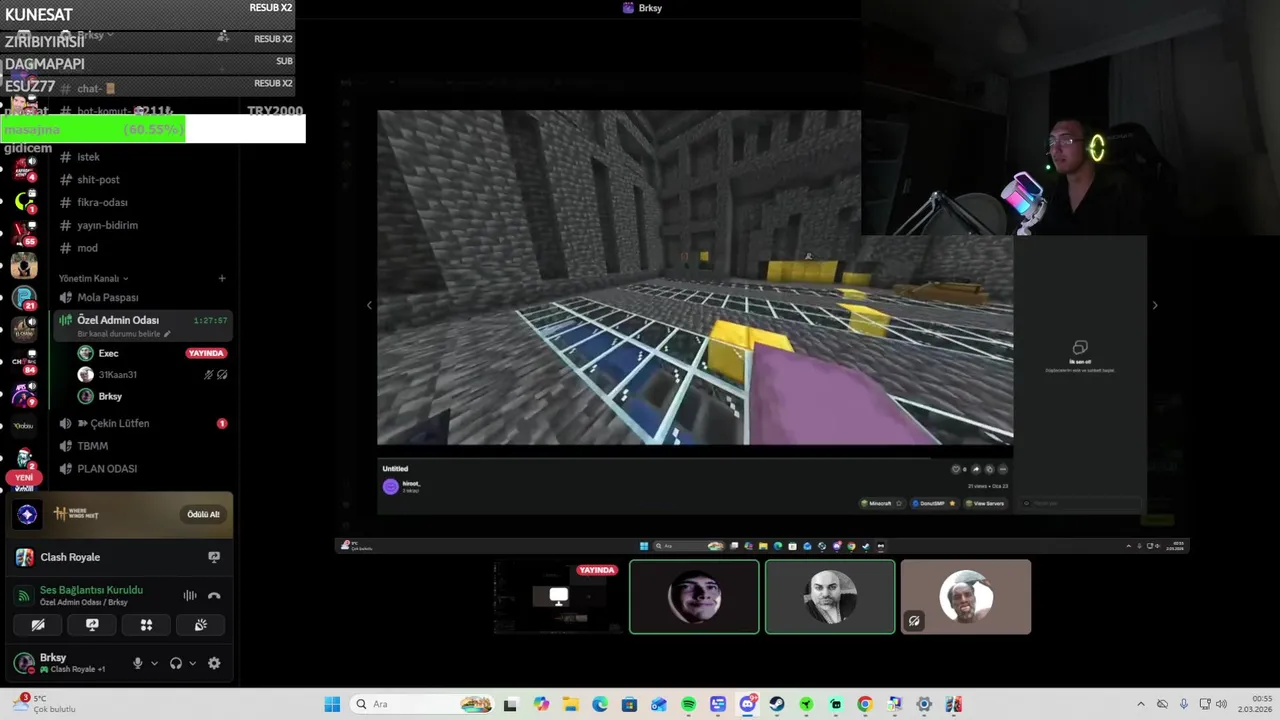
Task: Open the Windows Start menu
Action: tap(332, 704)
